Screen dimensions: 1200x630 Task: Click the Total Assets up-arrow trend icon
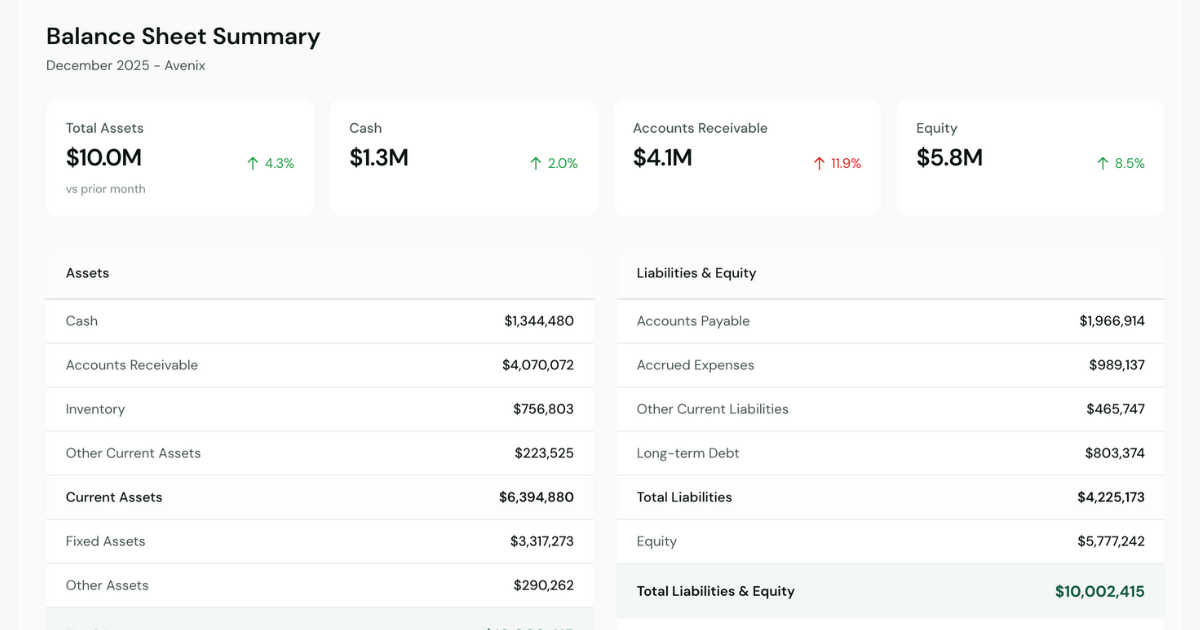click(253, 163)
